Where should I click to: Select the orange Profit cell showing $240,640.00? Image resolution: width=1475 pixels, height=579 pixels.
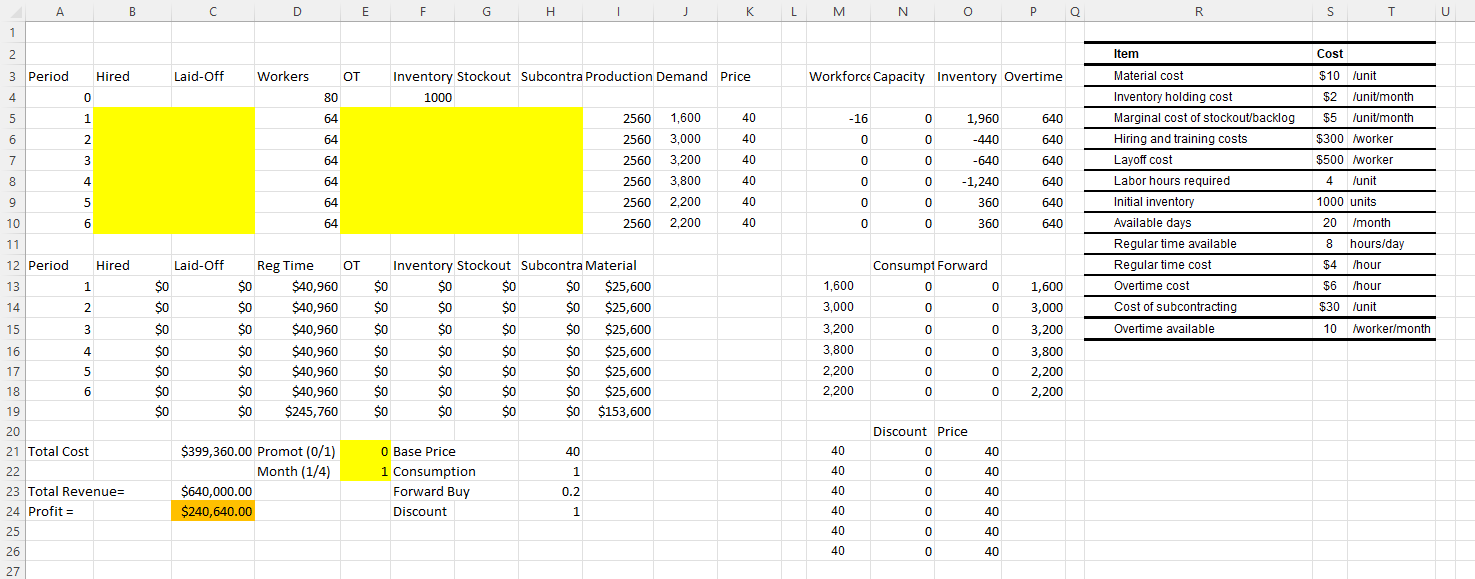[213, 511]
